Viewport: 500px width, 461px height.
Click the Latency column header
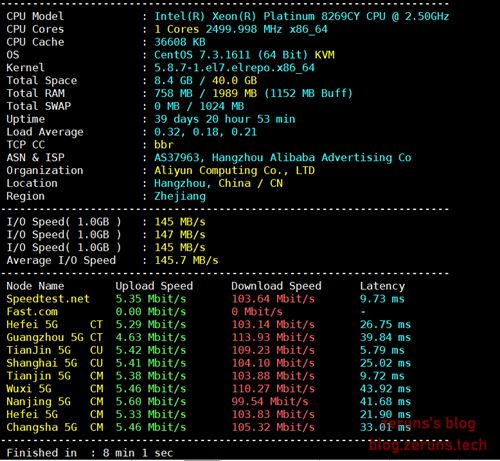(x=382, y=286)
